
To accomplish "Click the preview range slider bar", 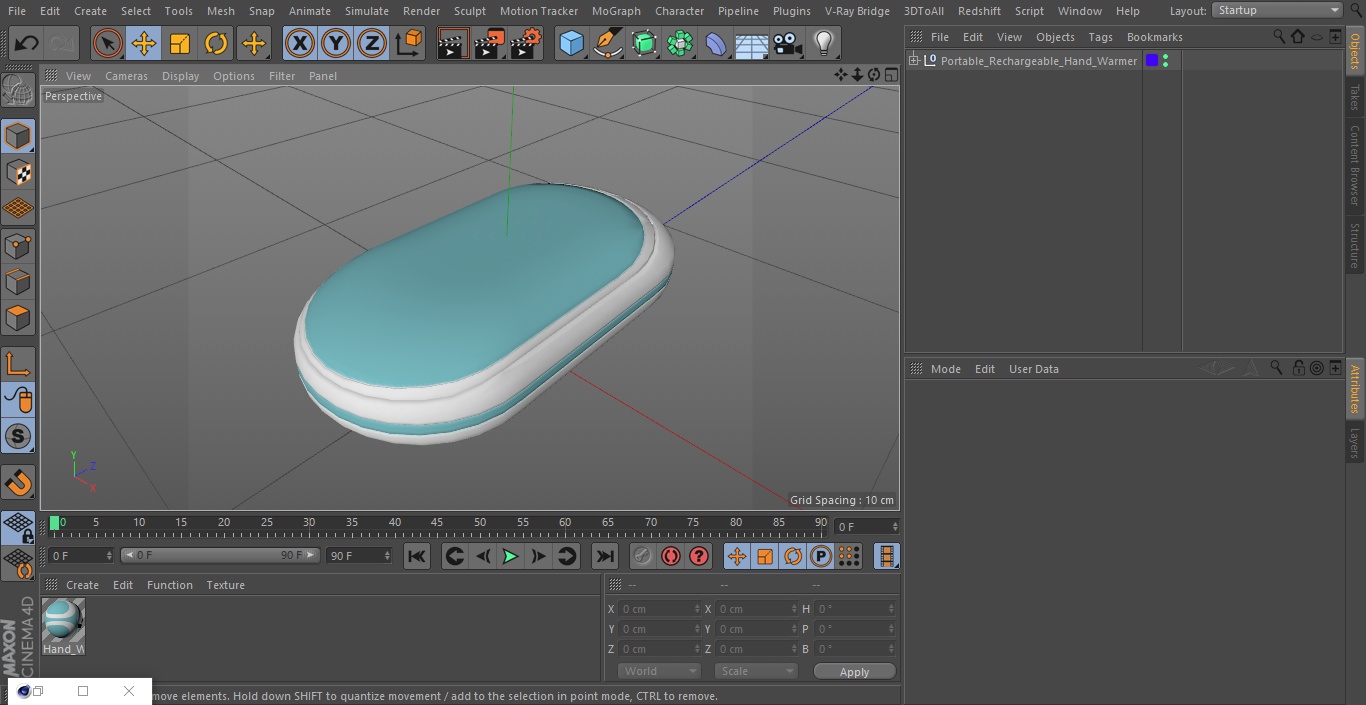I will [220, 555].
